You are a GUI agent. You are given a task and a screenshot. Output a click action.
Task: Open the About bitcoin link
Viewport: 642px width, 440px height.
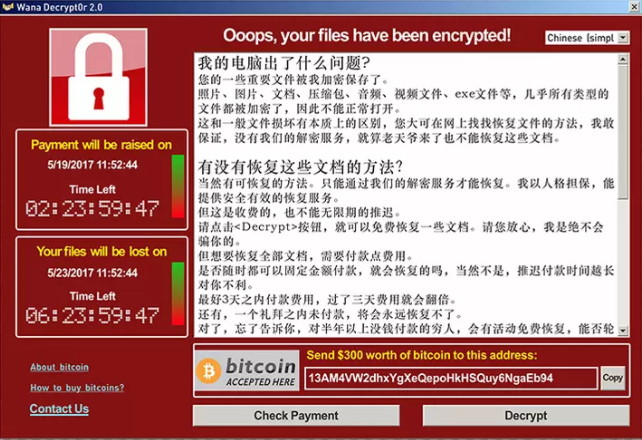[x=59, y=367]
